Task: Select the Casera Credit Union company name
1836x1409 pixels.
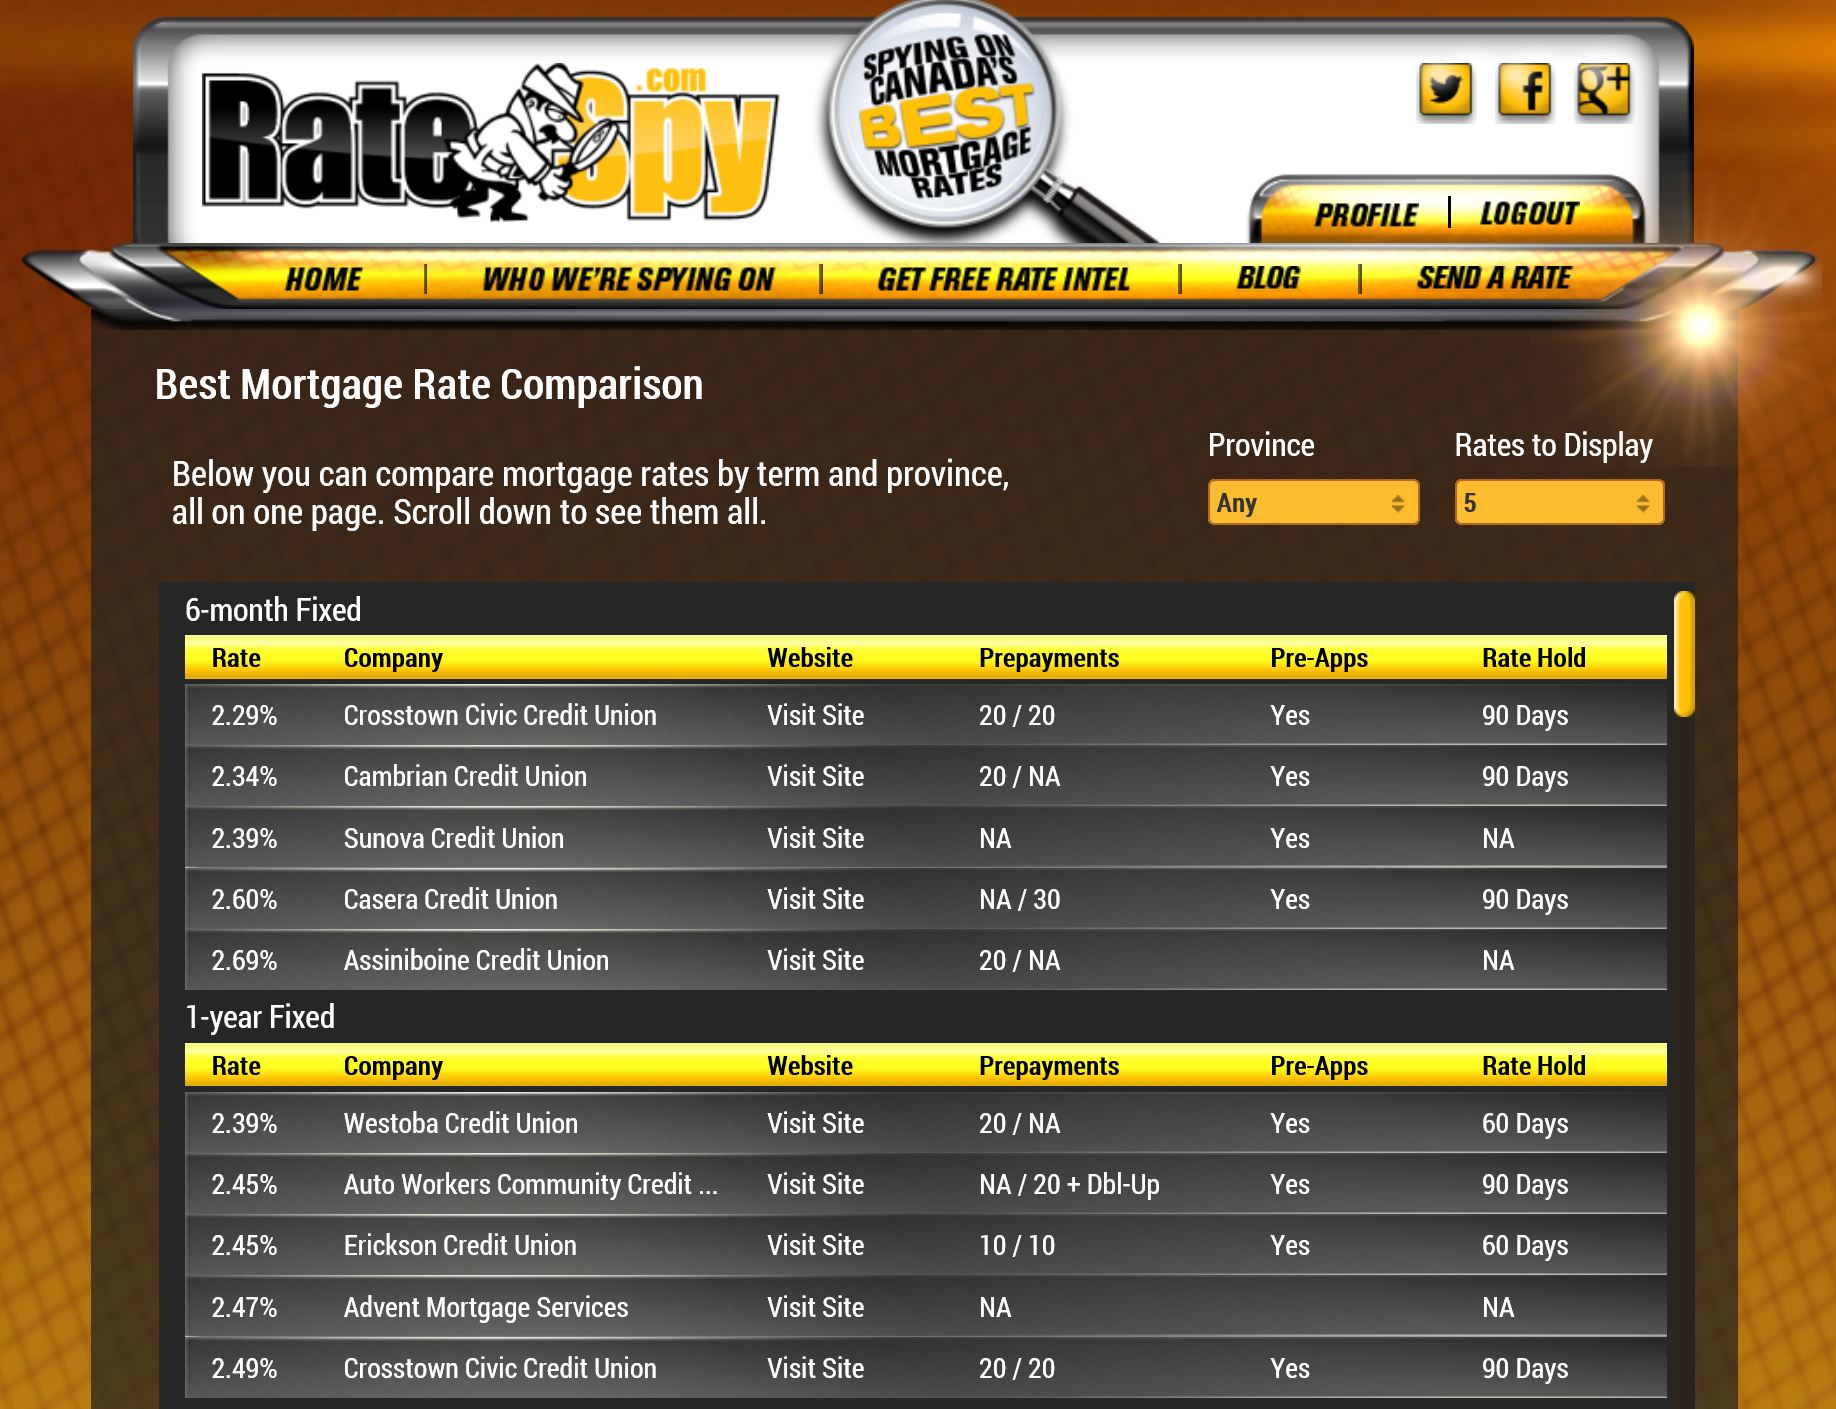Action: (x=450, y=899)
